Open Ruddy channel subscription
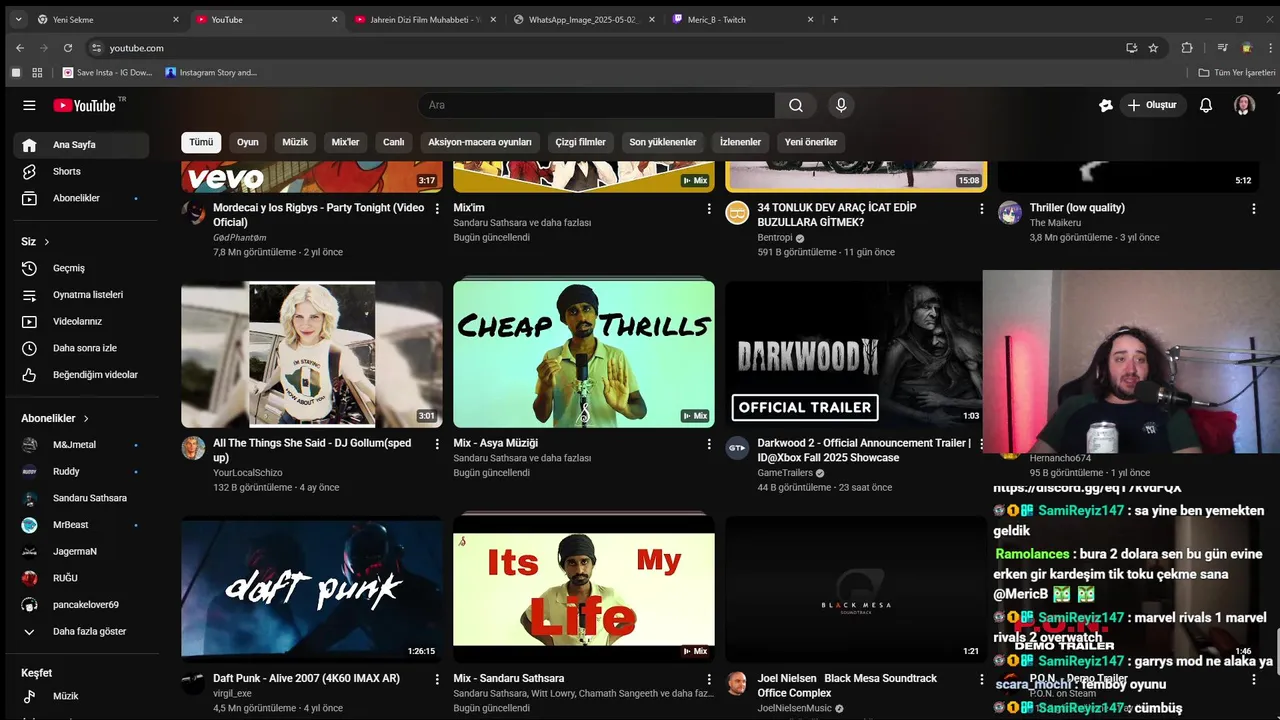1280x720 pixels. [x=81, y=472]
